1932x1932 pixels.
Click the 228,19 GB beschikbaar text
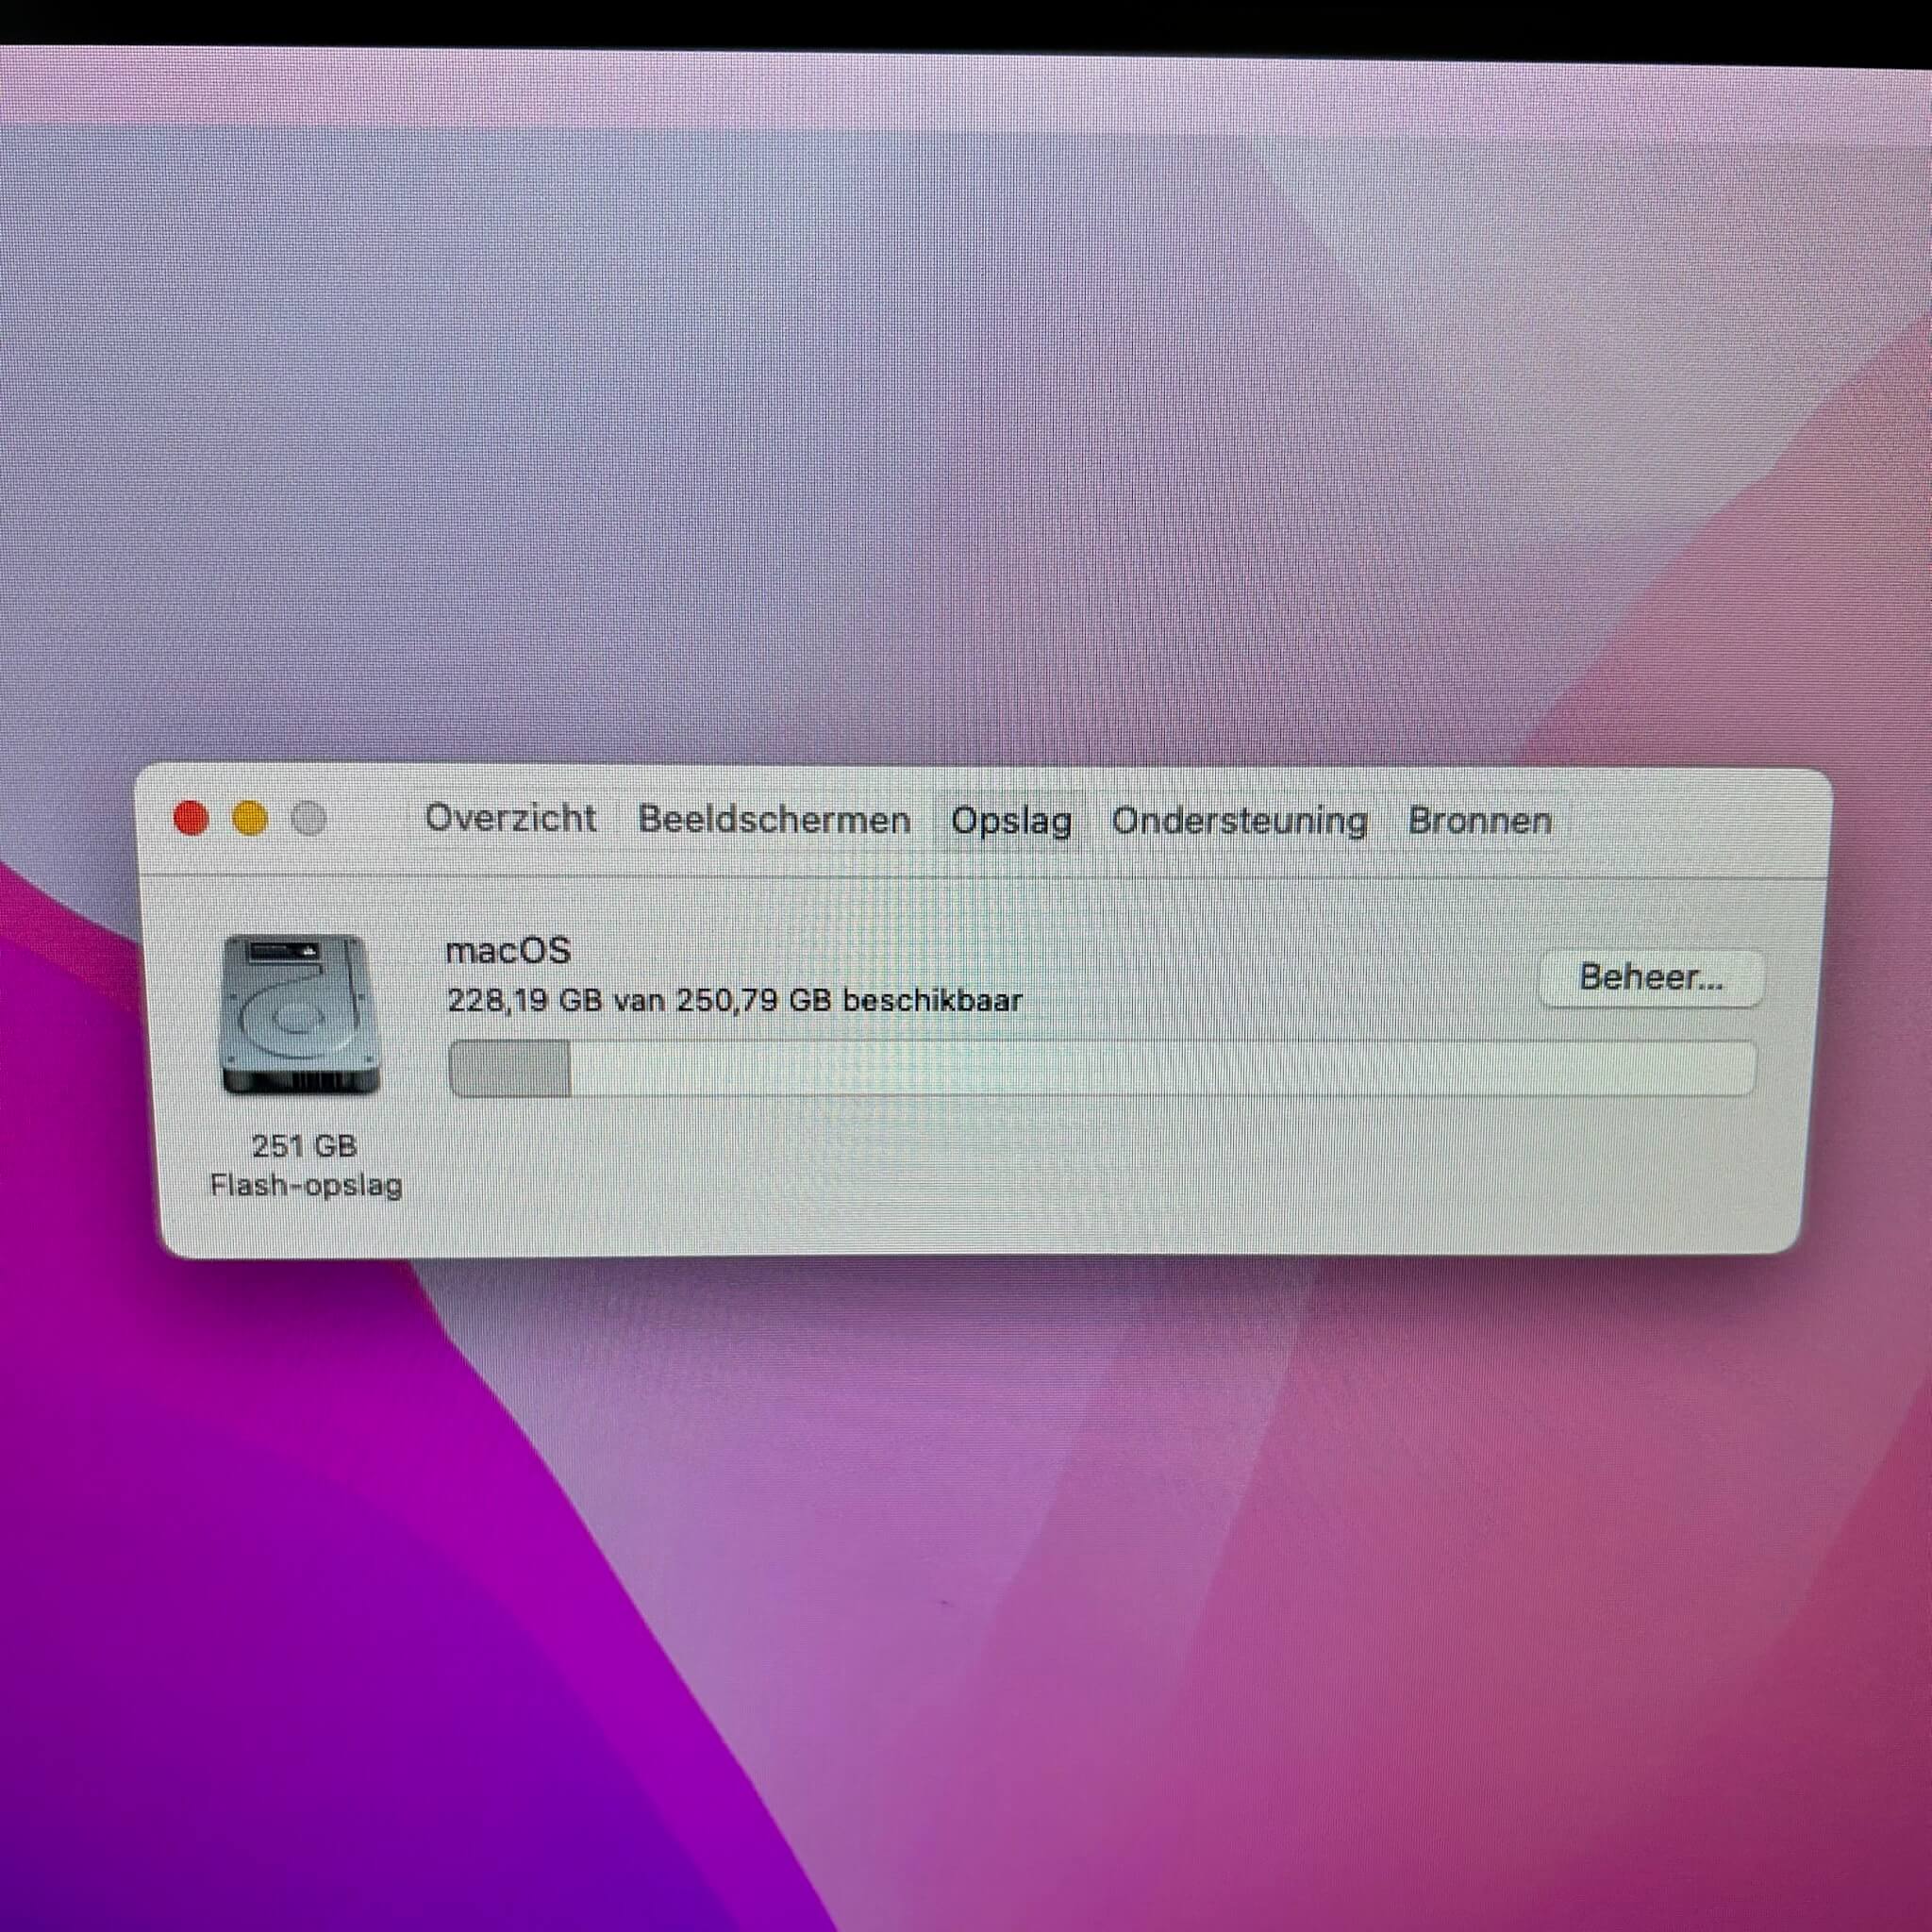[734, 1001]
